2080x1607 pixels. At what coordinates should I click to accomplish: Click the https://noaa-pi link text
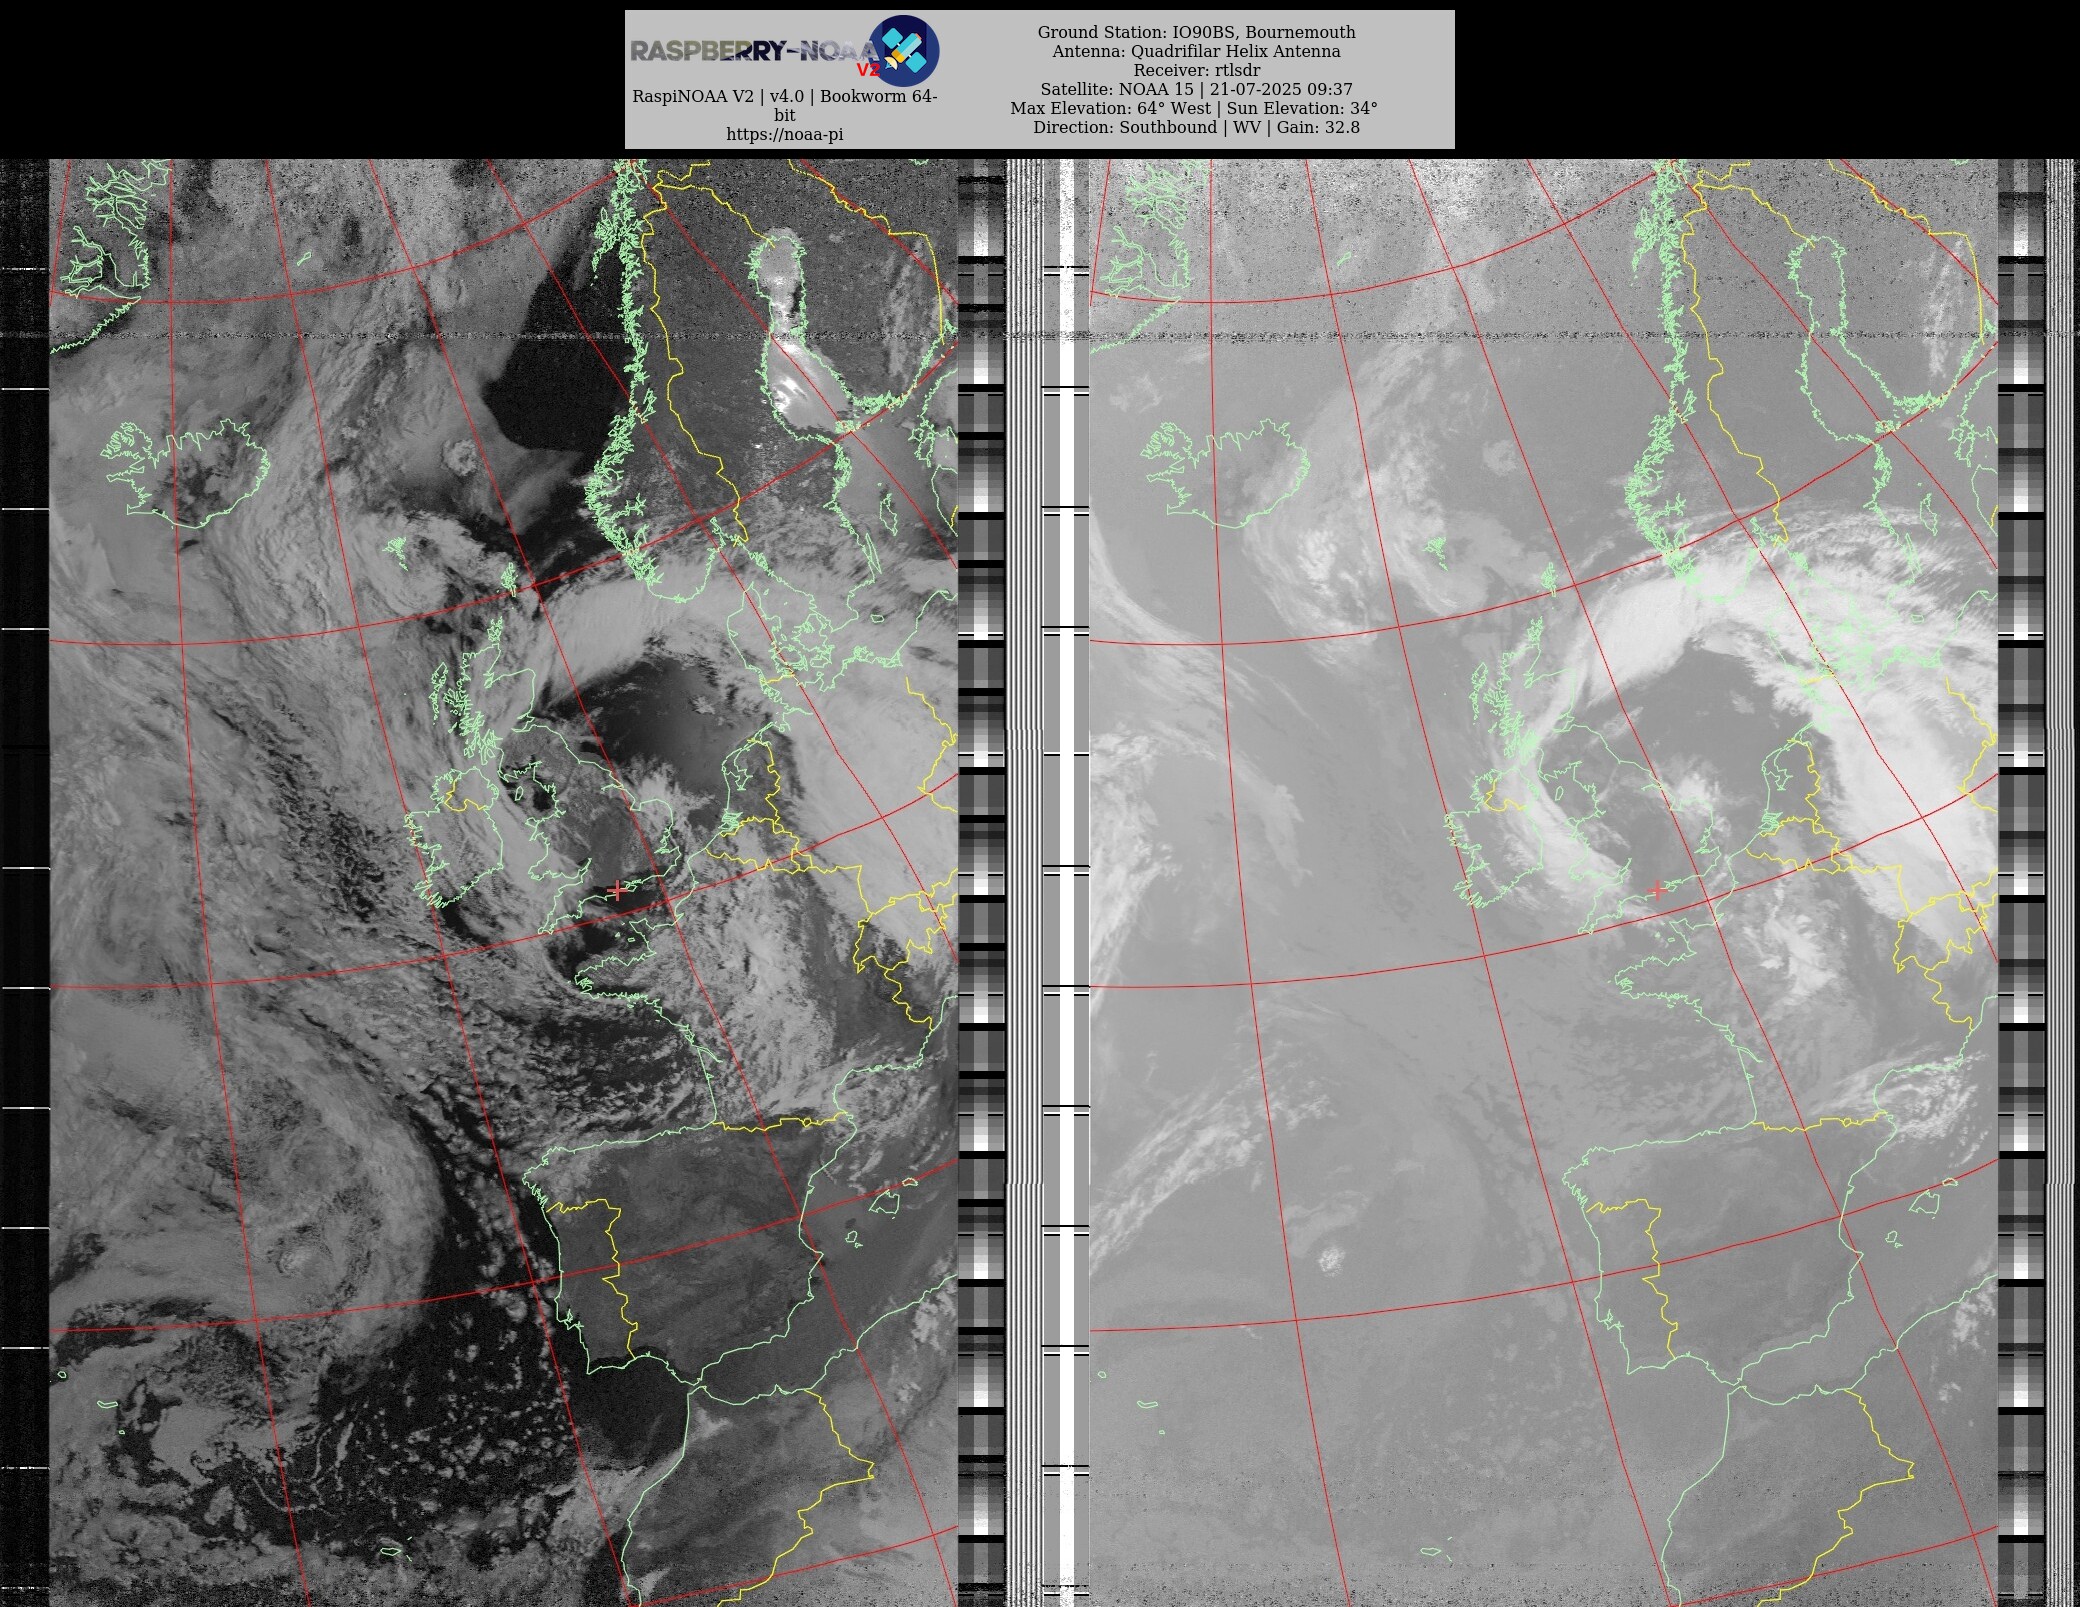(785, 135)
